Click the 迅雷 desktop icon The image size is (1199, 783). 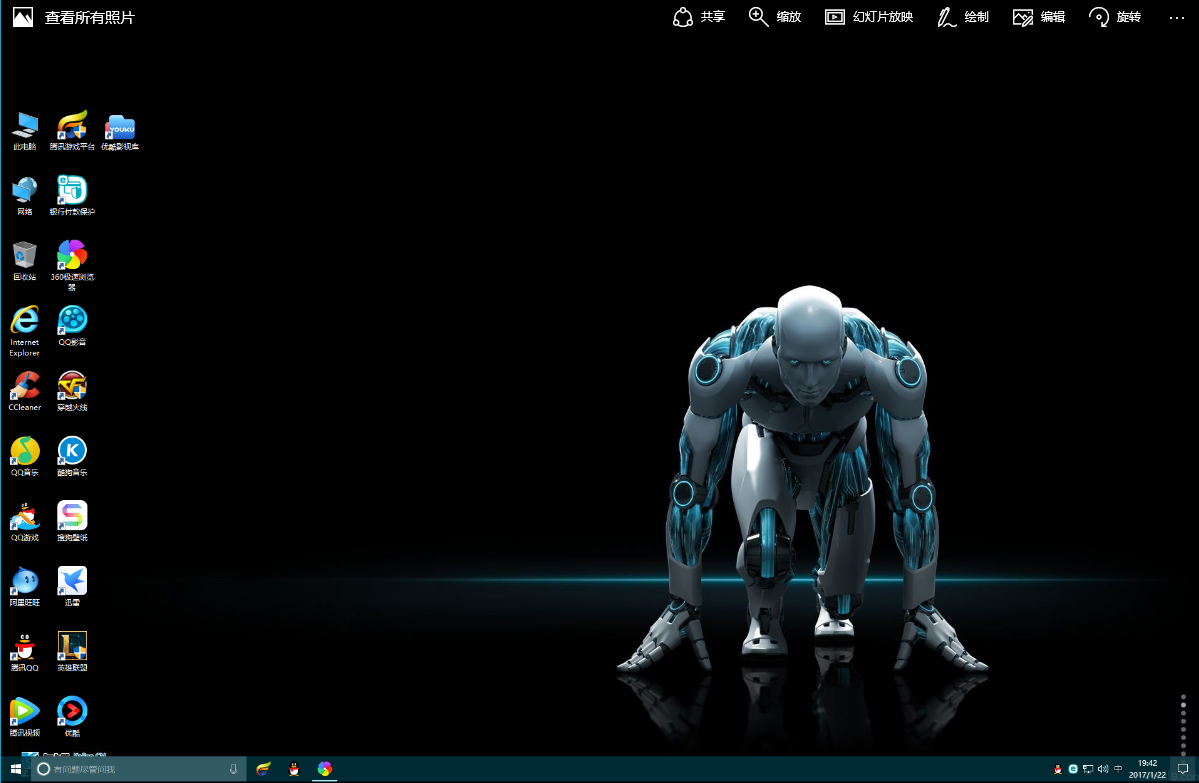coord(72,581)
